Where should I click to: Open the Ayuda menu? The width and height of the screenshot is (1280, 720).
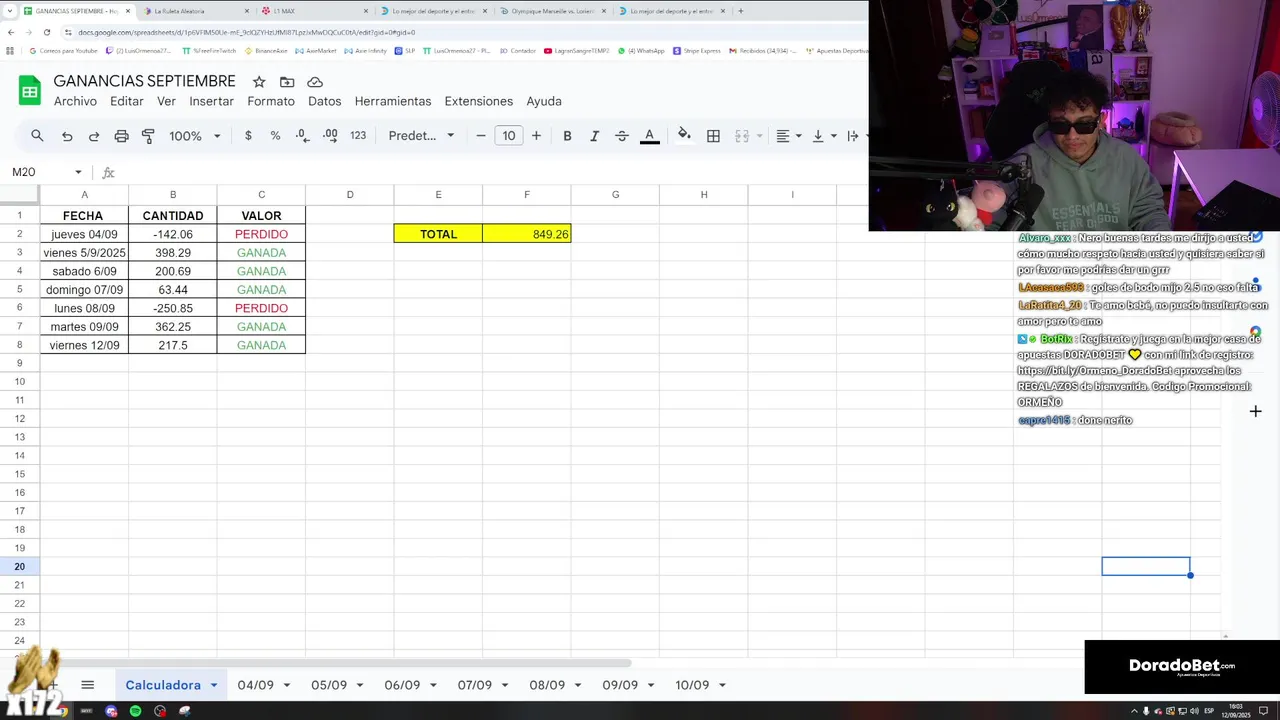coord(544,101)
